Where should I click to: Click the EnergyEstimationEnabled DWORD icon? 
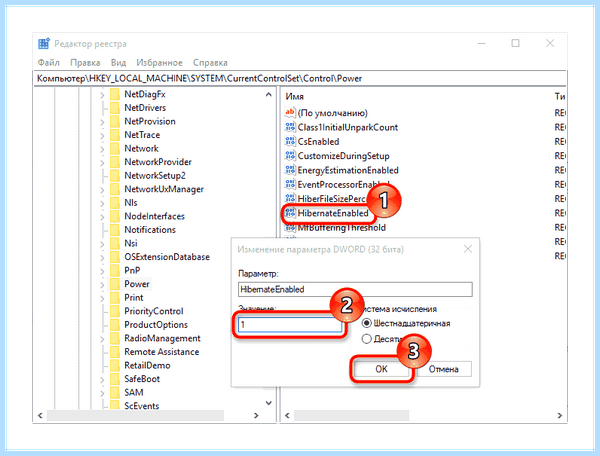pos(290,170)
